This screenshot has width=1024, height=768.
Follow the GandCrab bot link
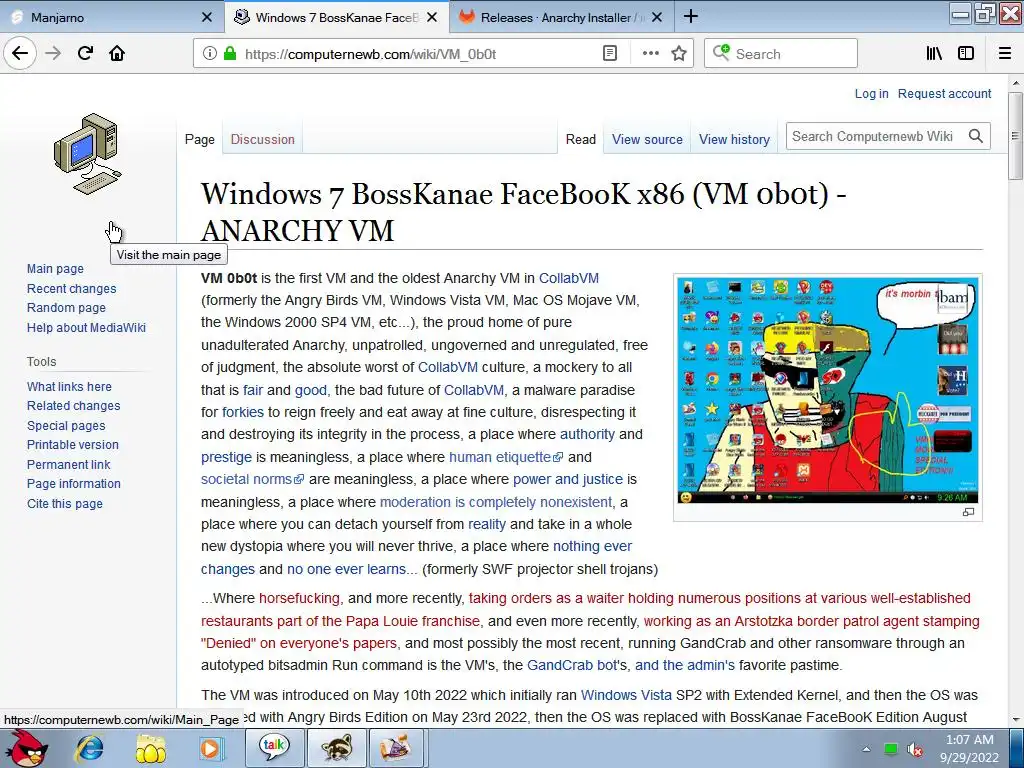[573, 665]
